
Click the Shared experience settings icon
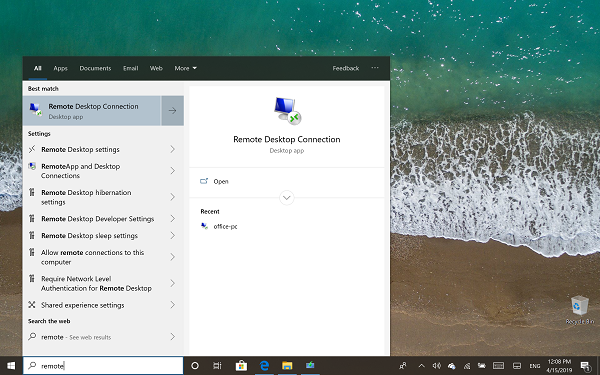click(32, 305)
